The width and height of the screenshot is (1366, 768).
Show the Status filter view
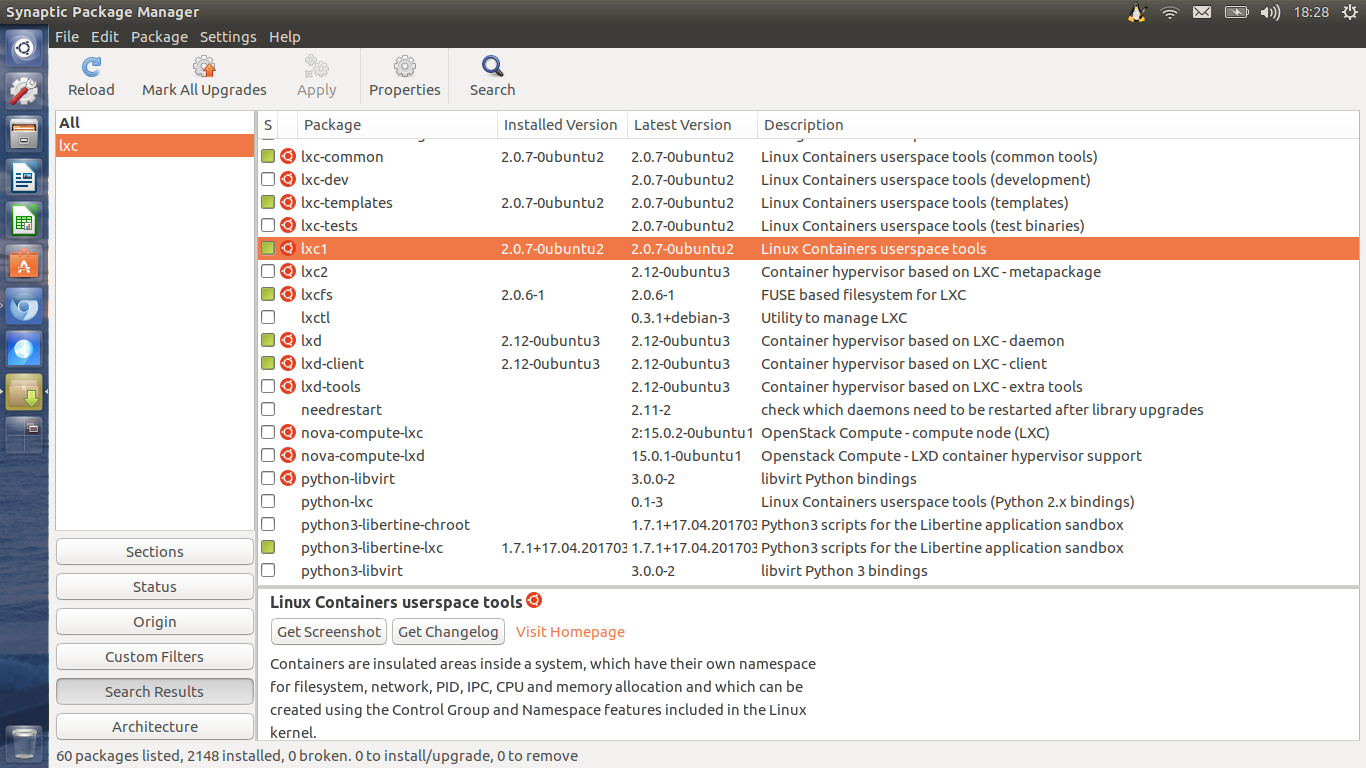coord(155,587)
